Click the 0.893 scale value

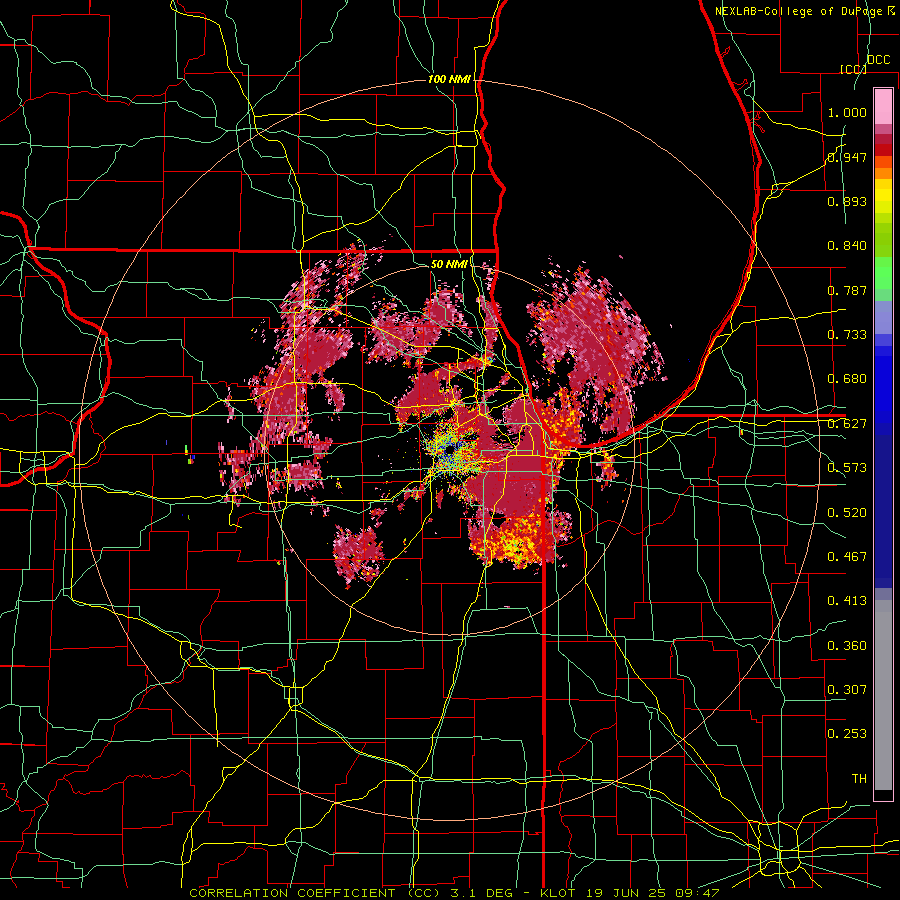847,201
